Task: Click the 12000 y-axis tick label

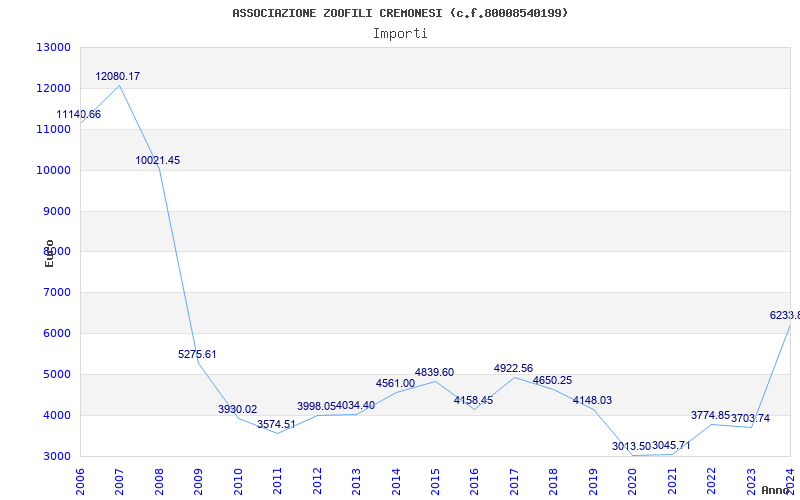Action: pyautogui.click(x=54, y=88)
